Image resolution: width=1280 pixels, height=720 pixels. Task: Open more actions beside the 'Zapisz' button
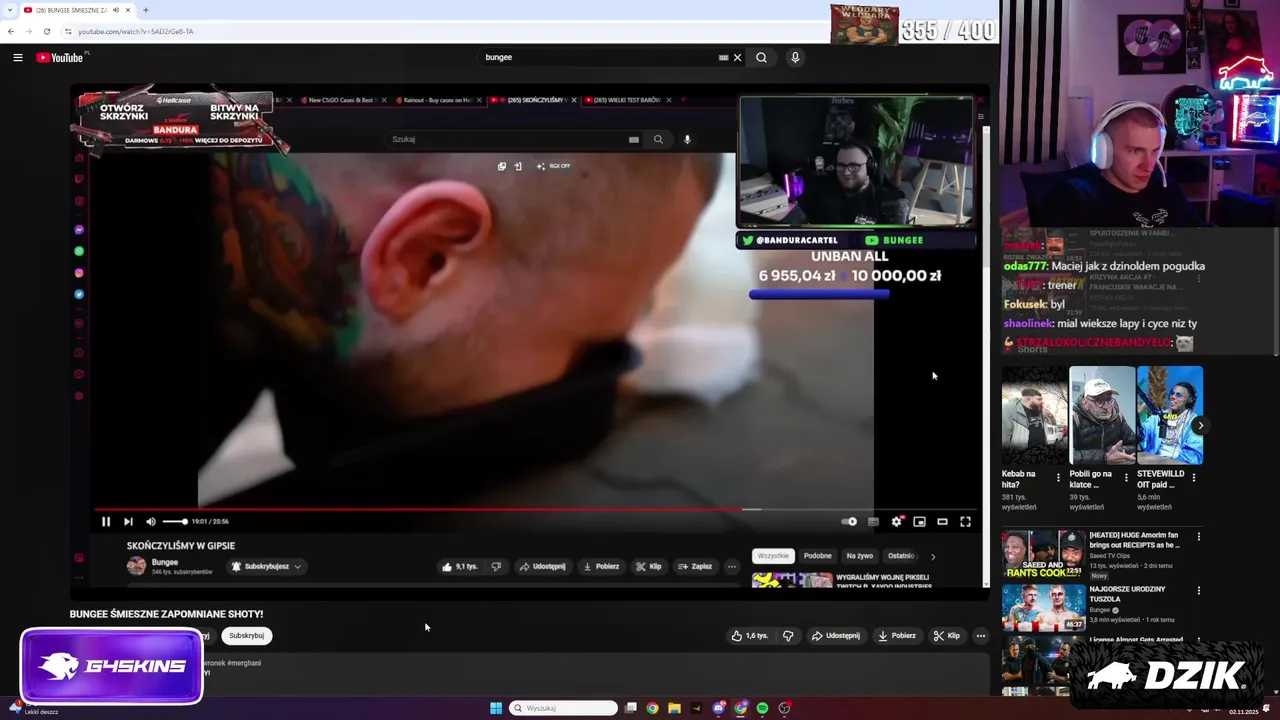coord(731,566)
